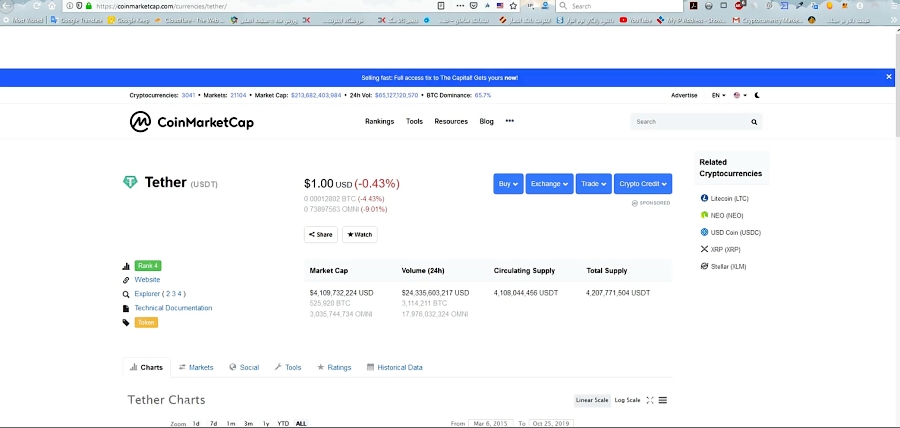Click the eyedropper extension icon
The width and height of the screenshot is (900, 428).
pos(800,6)
